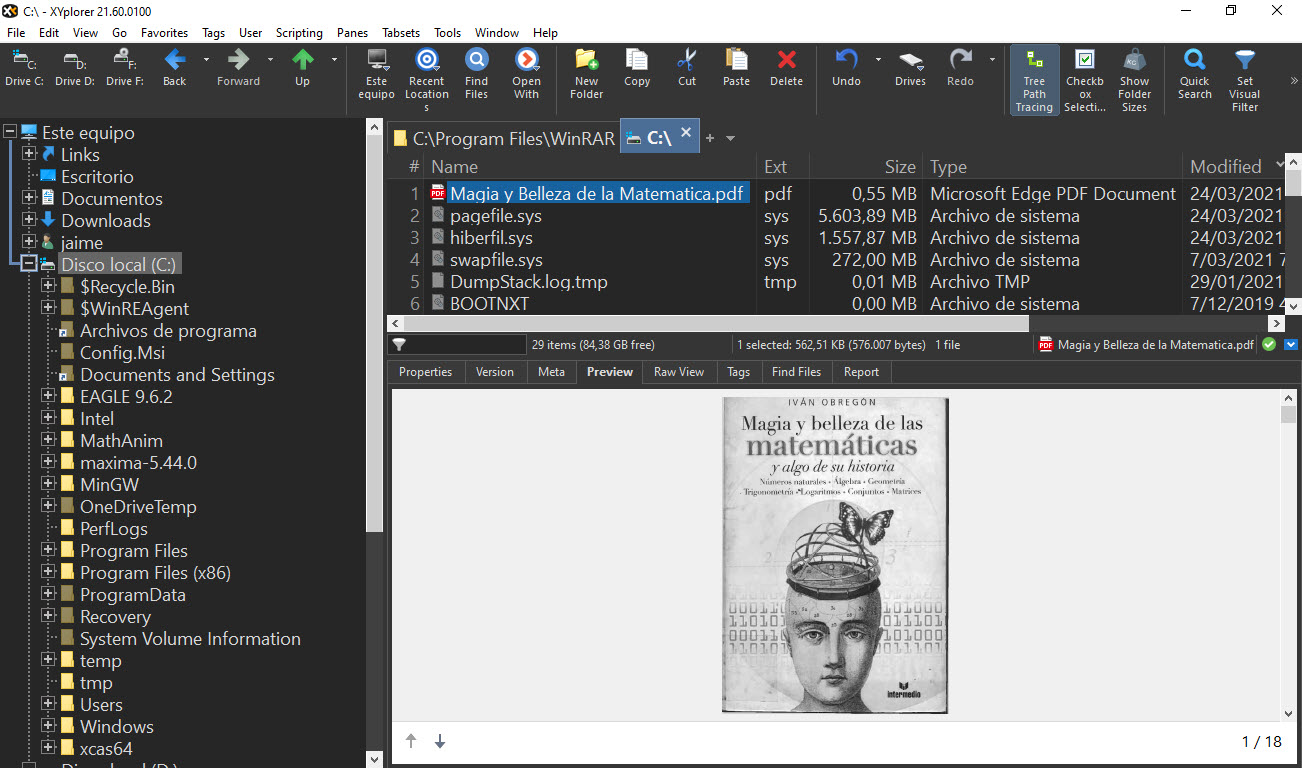Show more toolbar buttons chevron

[1294, 80]
